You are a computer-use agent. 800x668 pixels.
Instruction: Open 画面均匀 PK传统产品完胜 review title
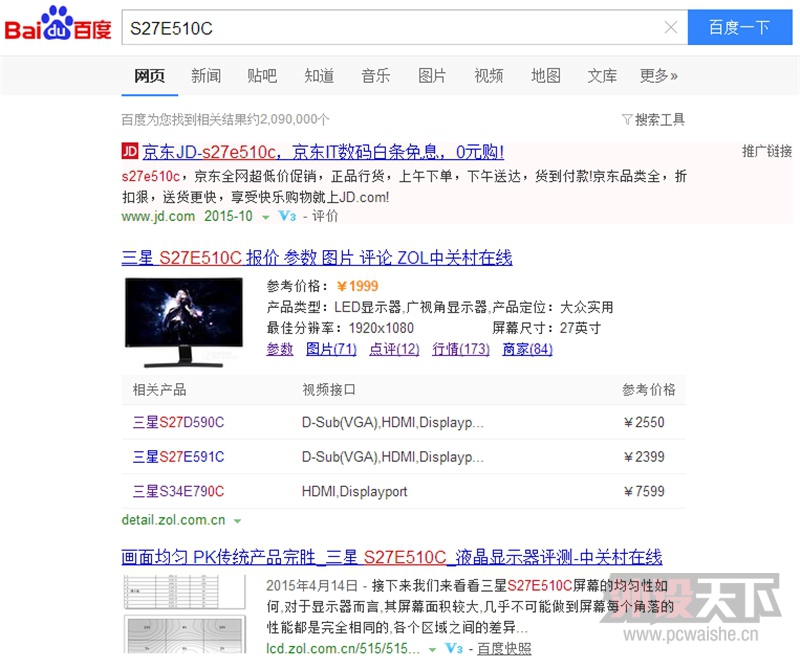tap(392, 557)
